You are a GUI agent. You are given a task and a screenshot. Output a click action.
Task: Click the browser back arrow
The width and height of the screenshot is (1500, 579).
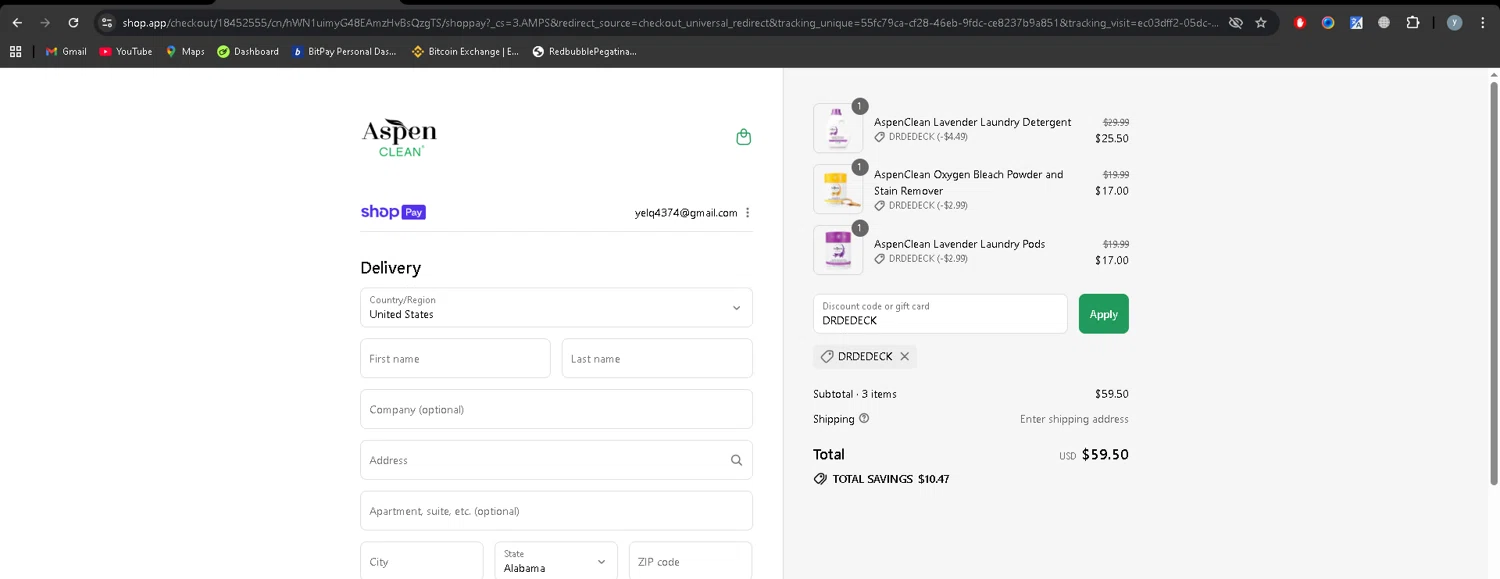click(17, 22)
